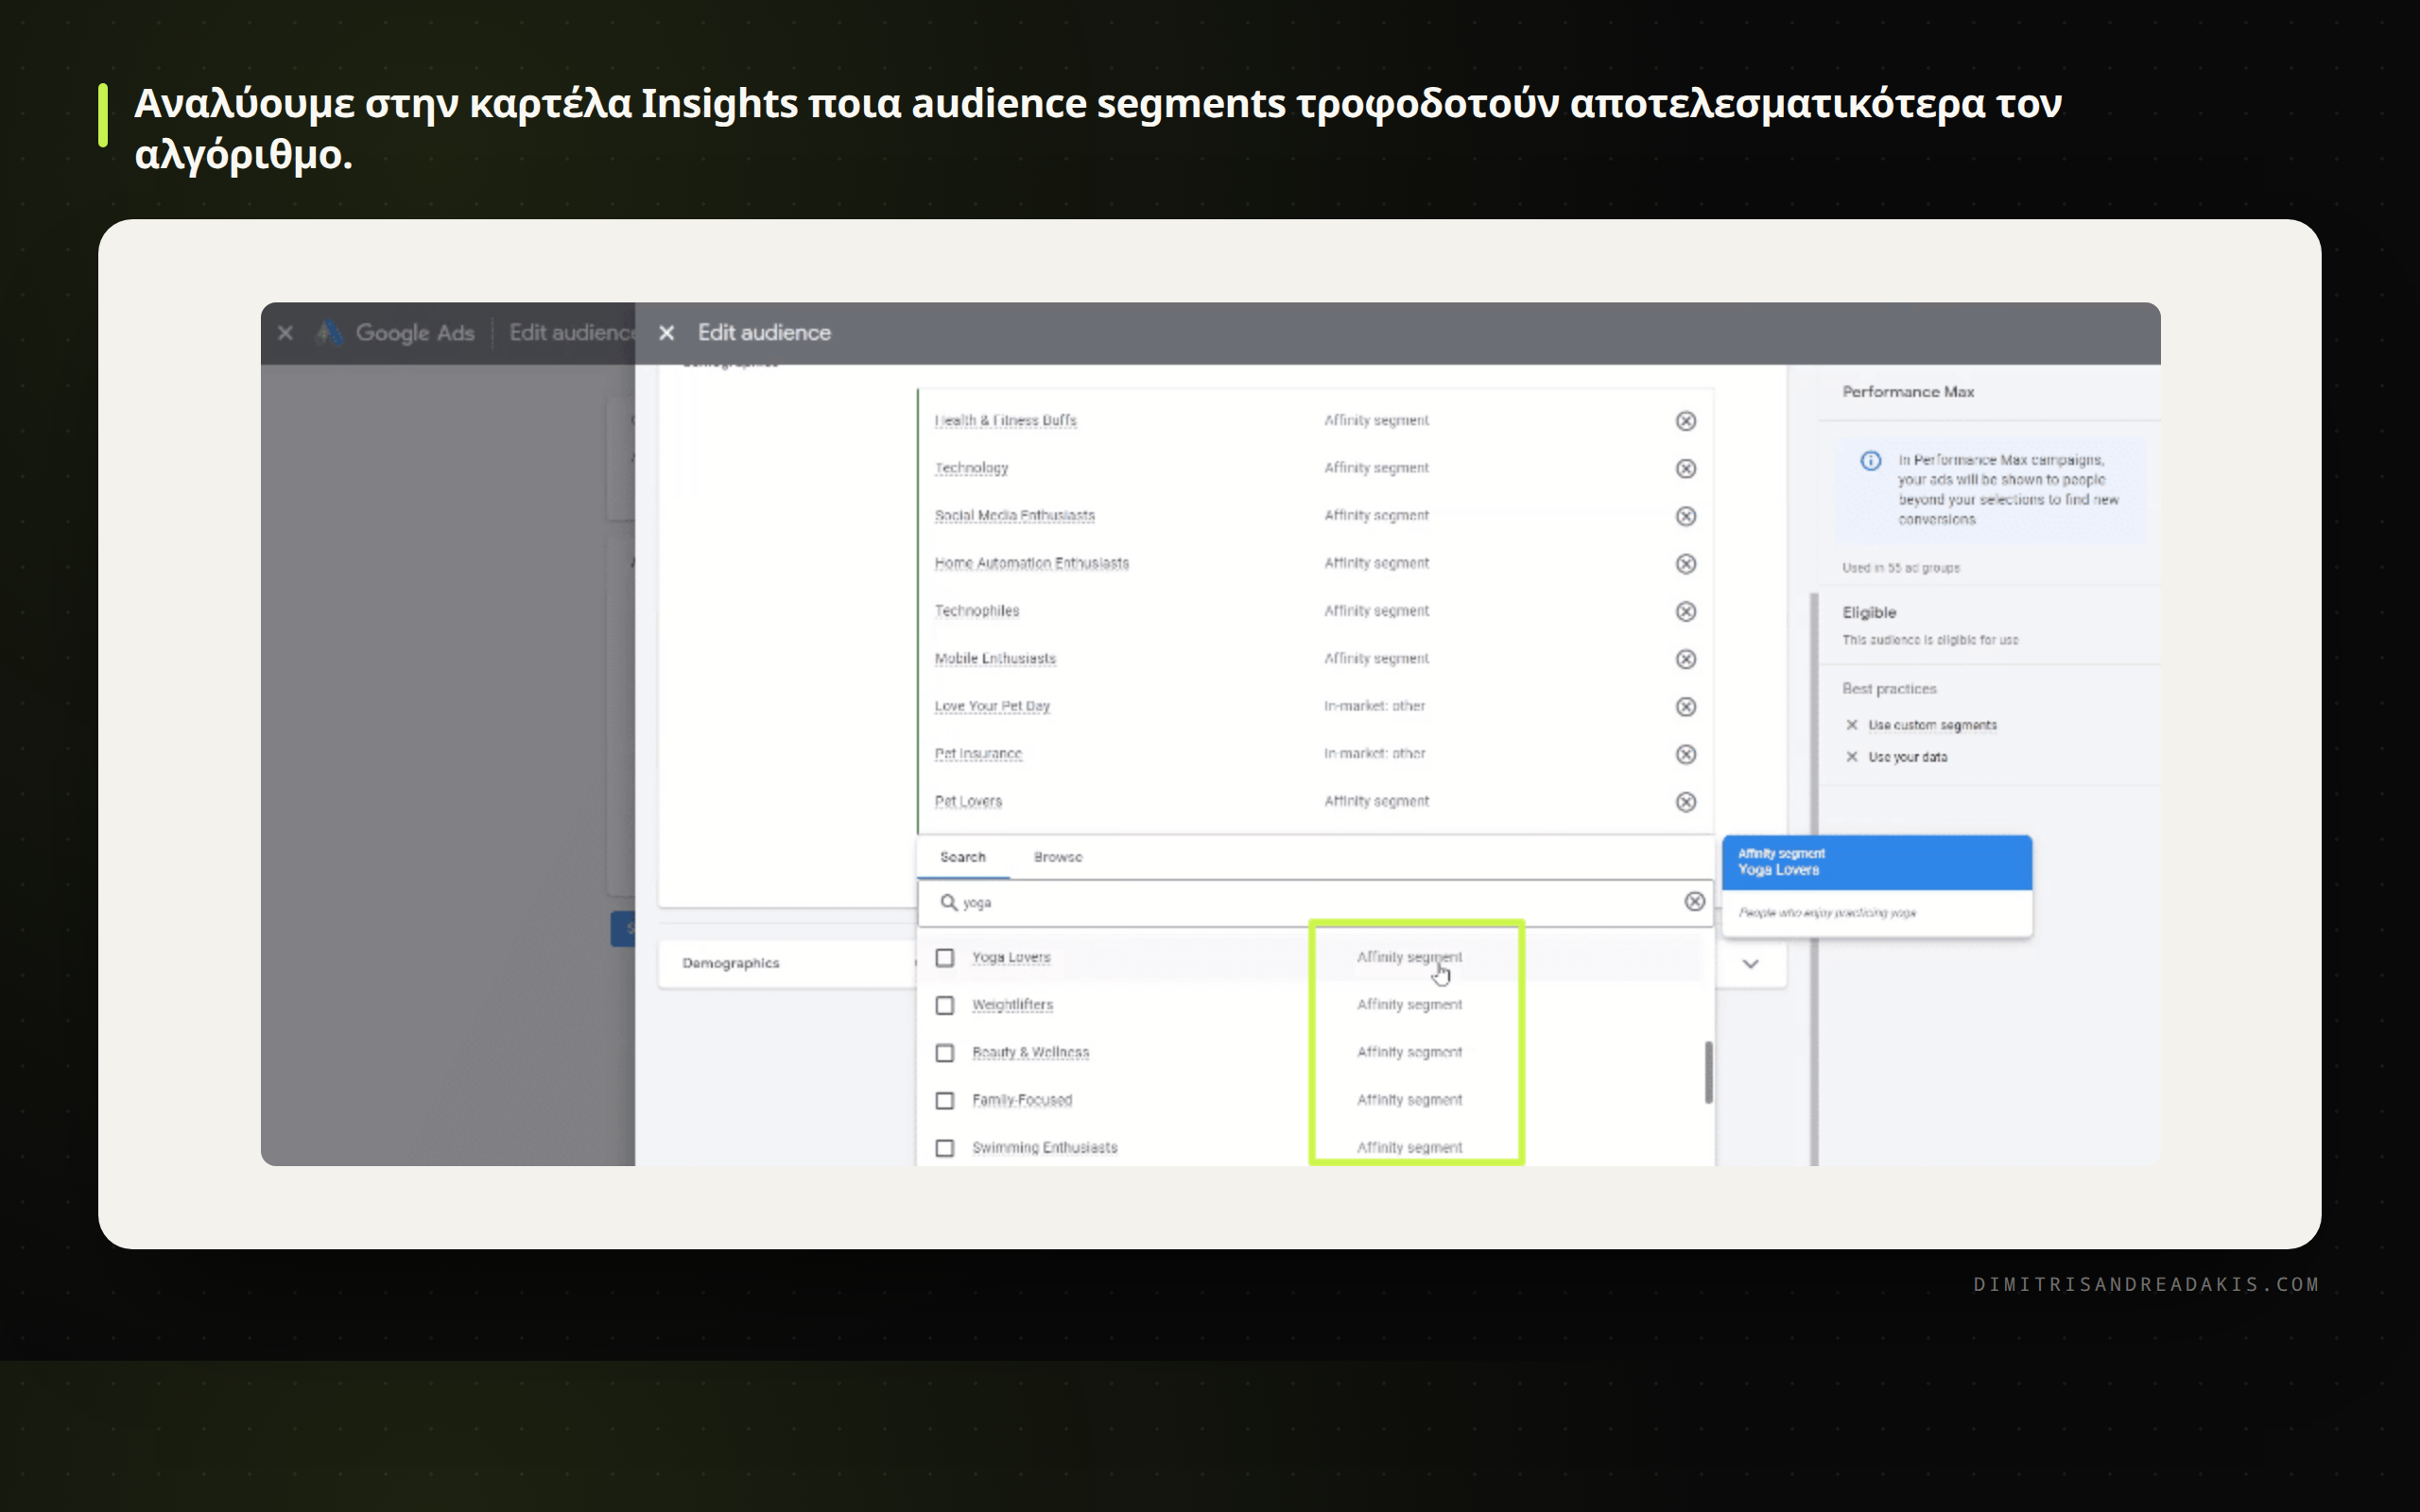Click the Yoga Lovers tooltip header
Image resolution: width=2420 pixels, height=1512 pixels.
coord(1876,862)
